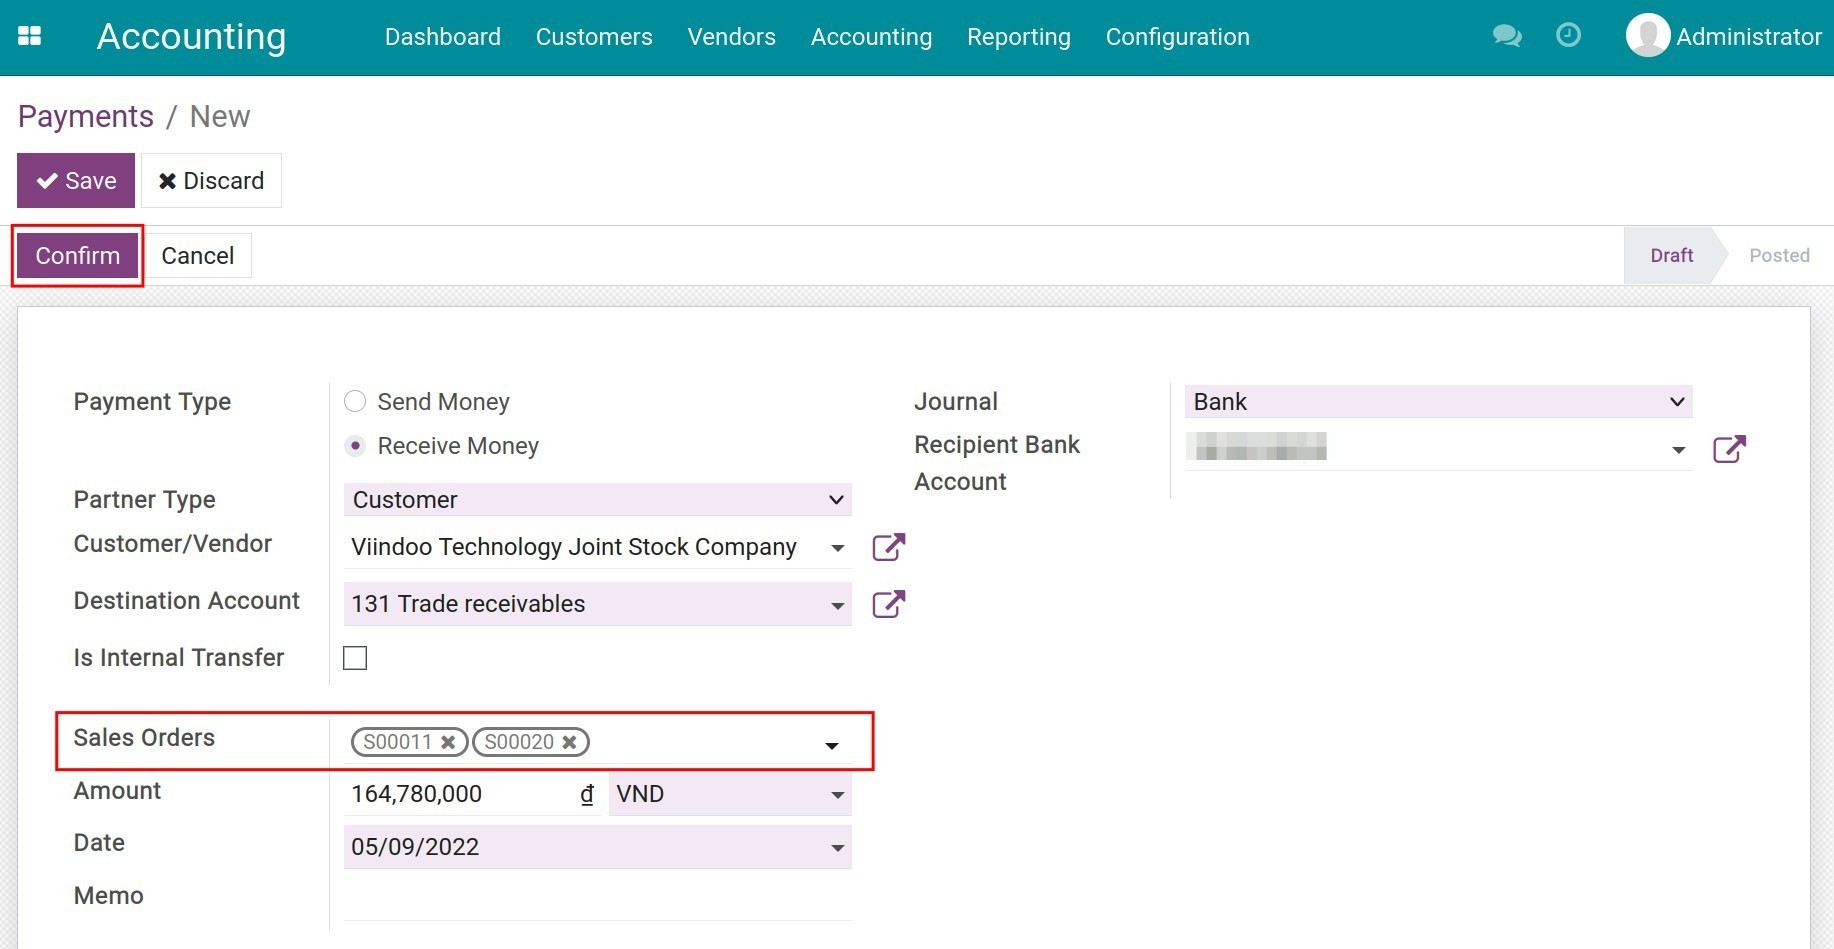
Task: Click the Discard button
Action: (211, 180)
